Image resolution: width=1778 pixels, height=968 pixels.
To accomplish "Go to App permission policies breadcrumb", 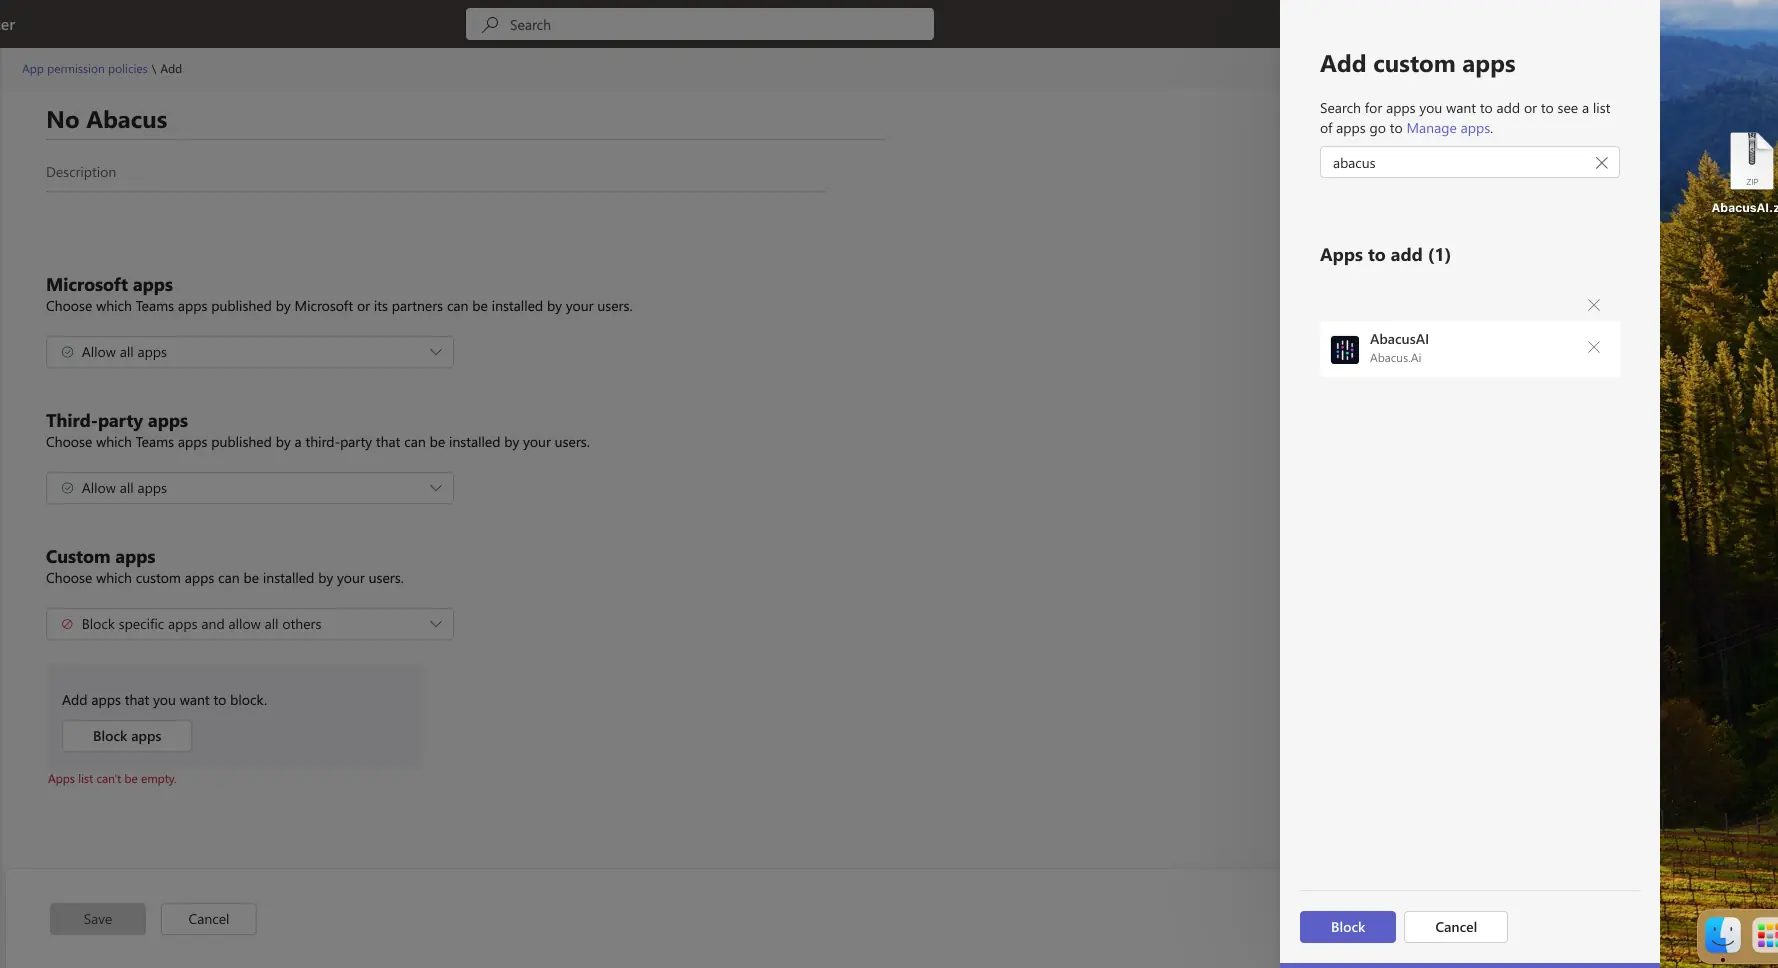I will 85,69.
